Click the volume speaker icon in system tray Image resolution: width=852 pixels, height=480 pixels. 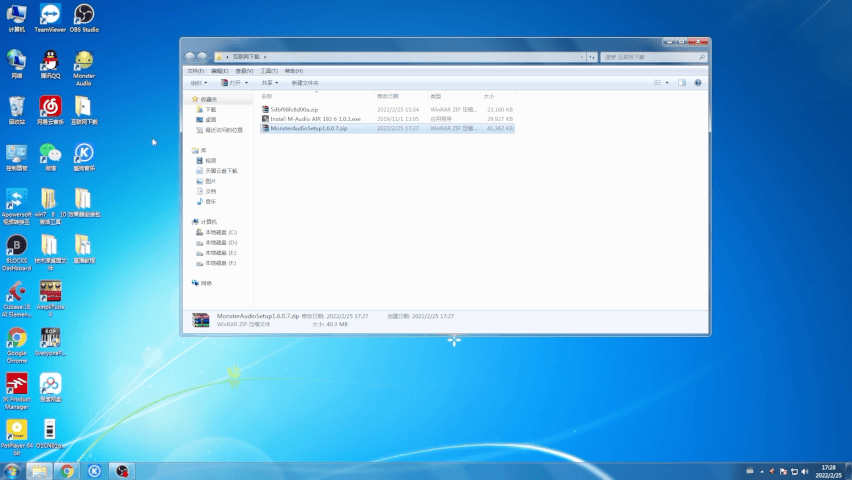coord(805,471)
